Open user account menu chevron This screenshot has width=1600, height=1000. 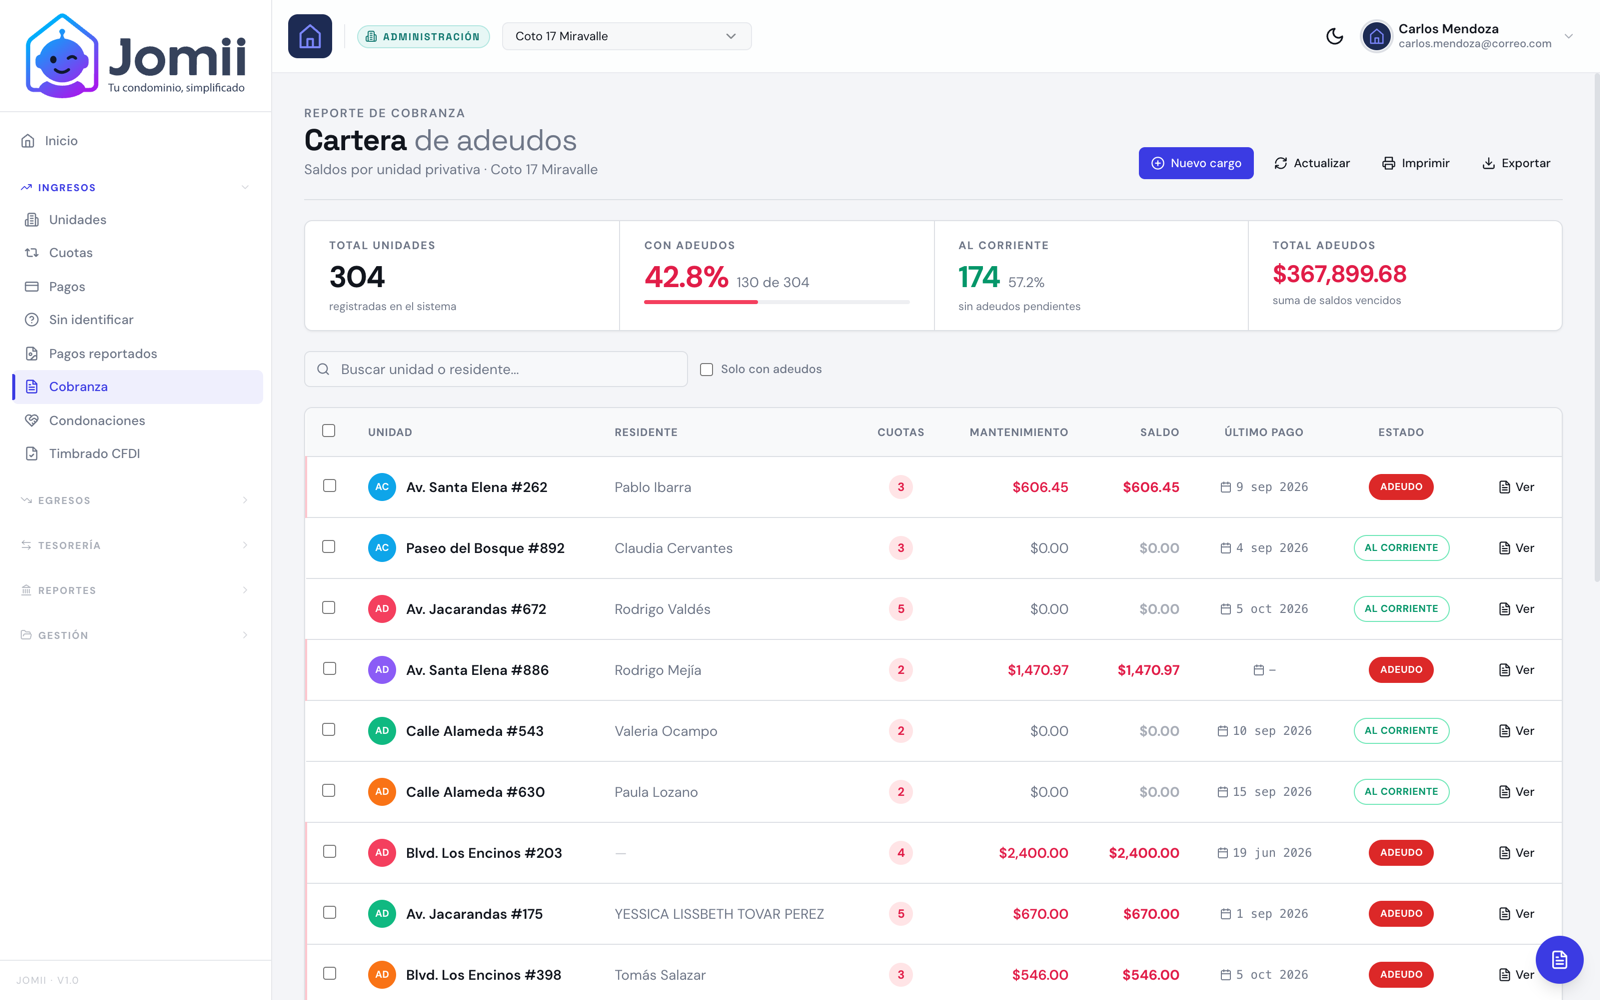coord(1568,36)
